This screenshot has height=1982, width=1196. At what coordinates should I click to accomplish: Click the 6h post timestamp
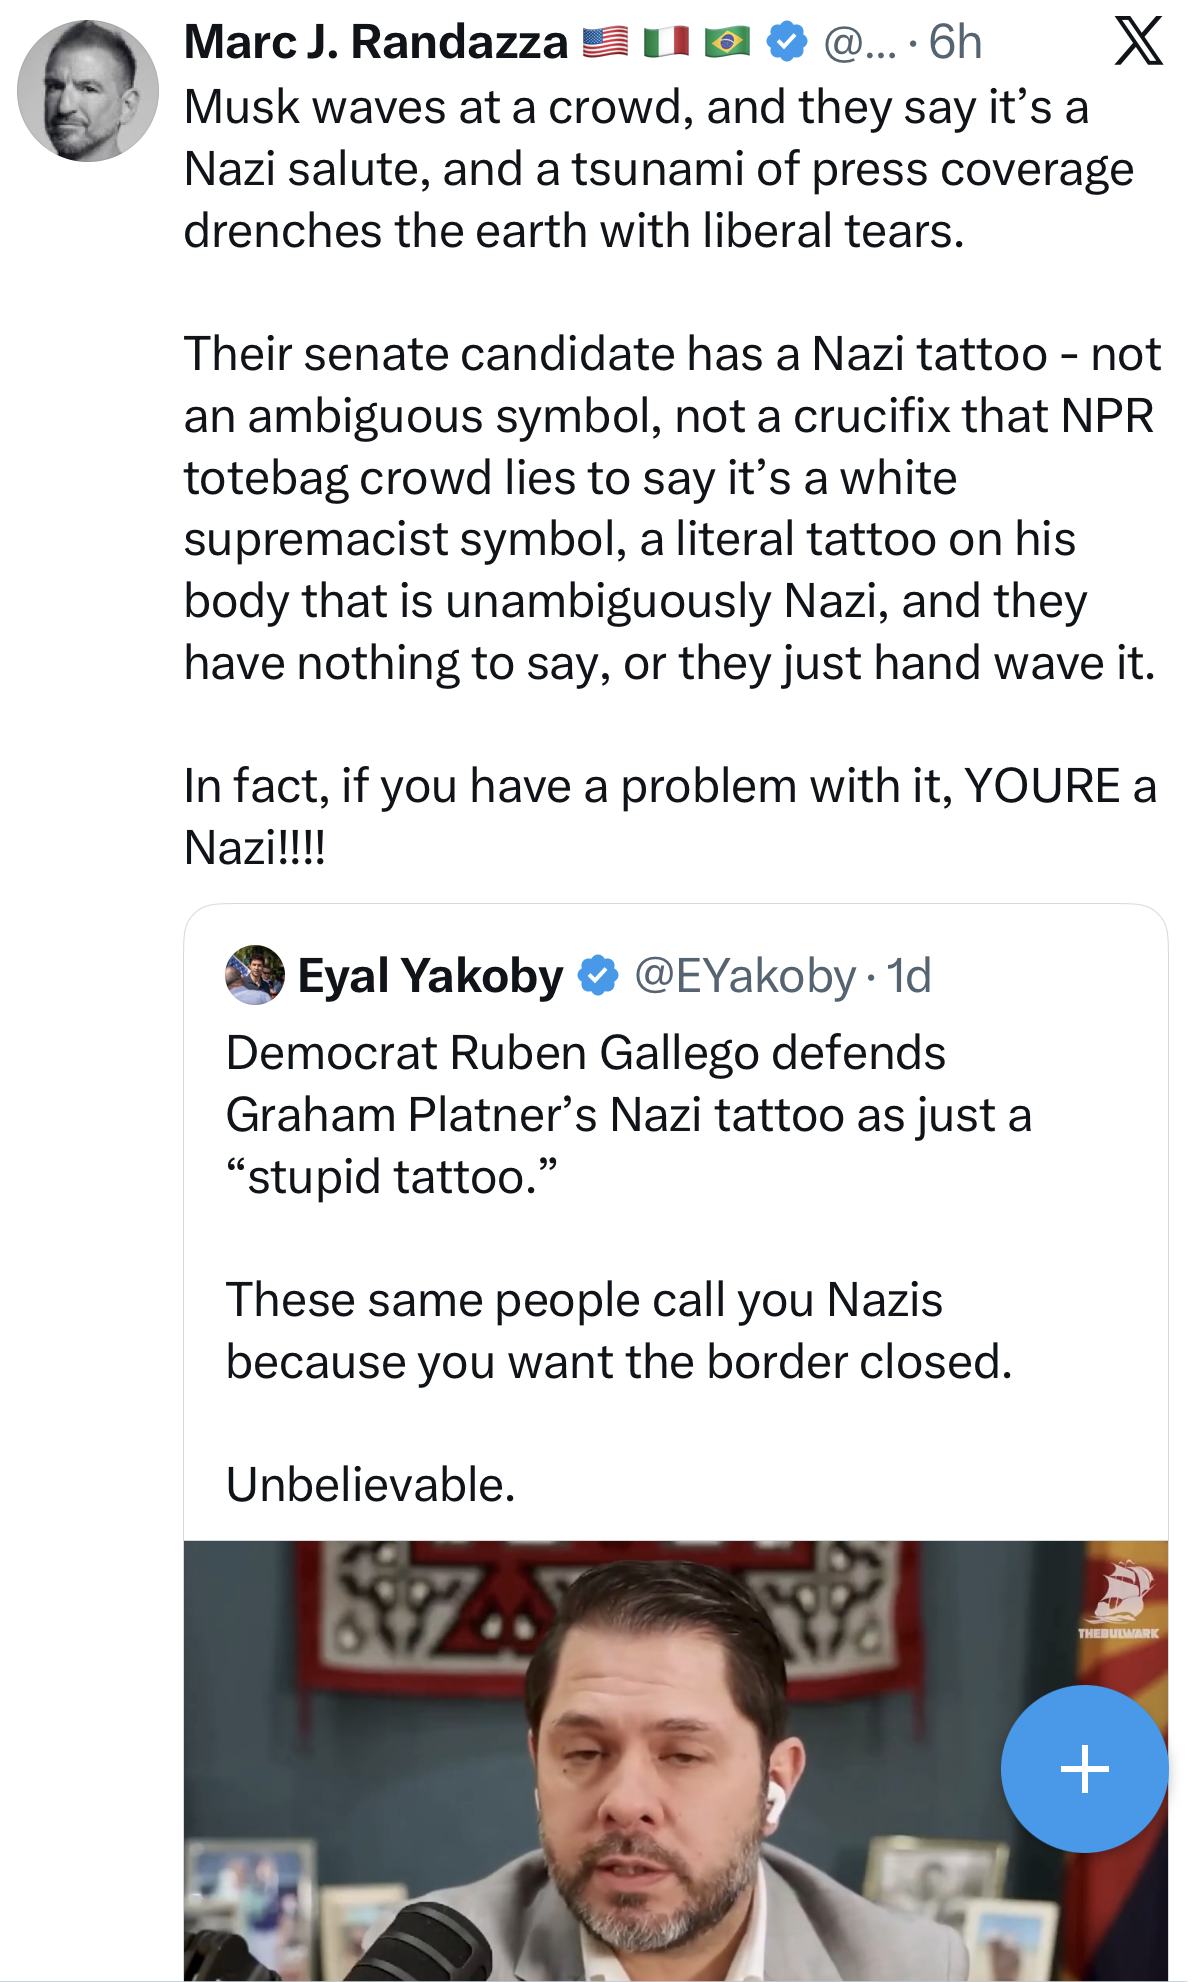(x=955, y=42)
